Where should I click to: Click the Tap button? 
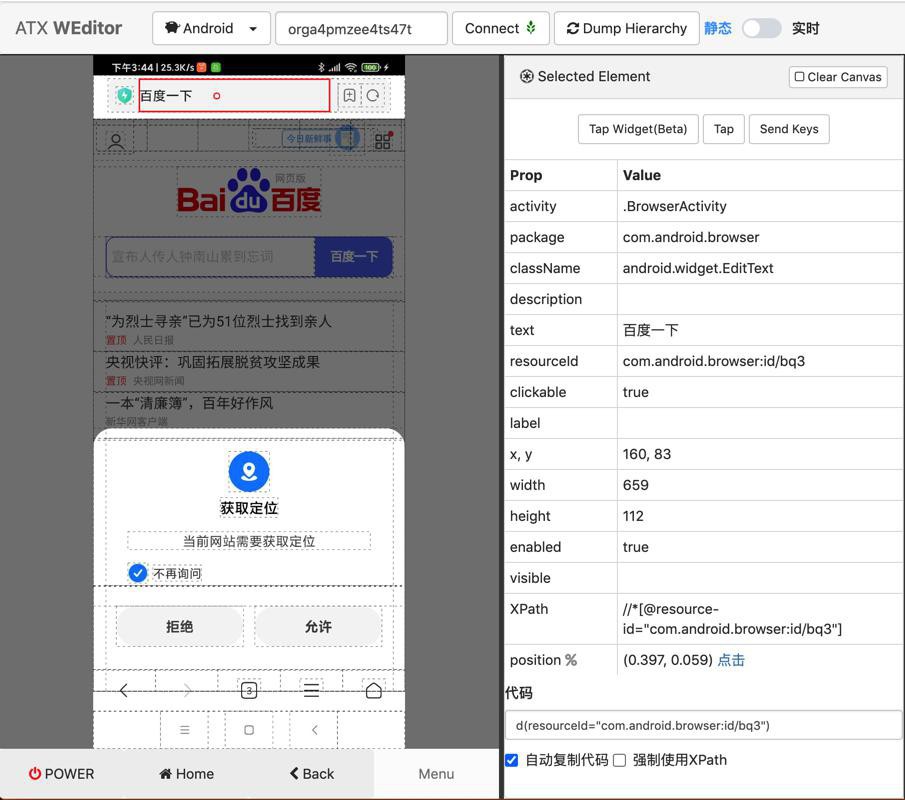[x=723, y=129]
